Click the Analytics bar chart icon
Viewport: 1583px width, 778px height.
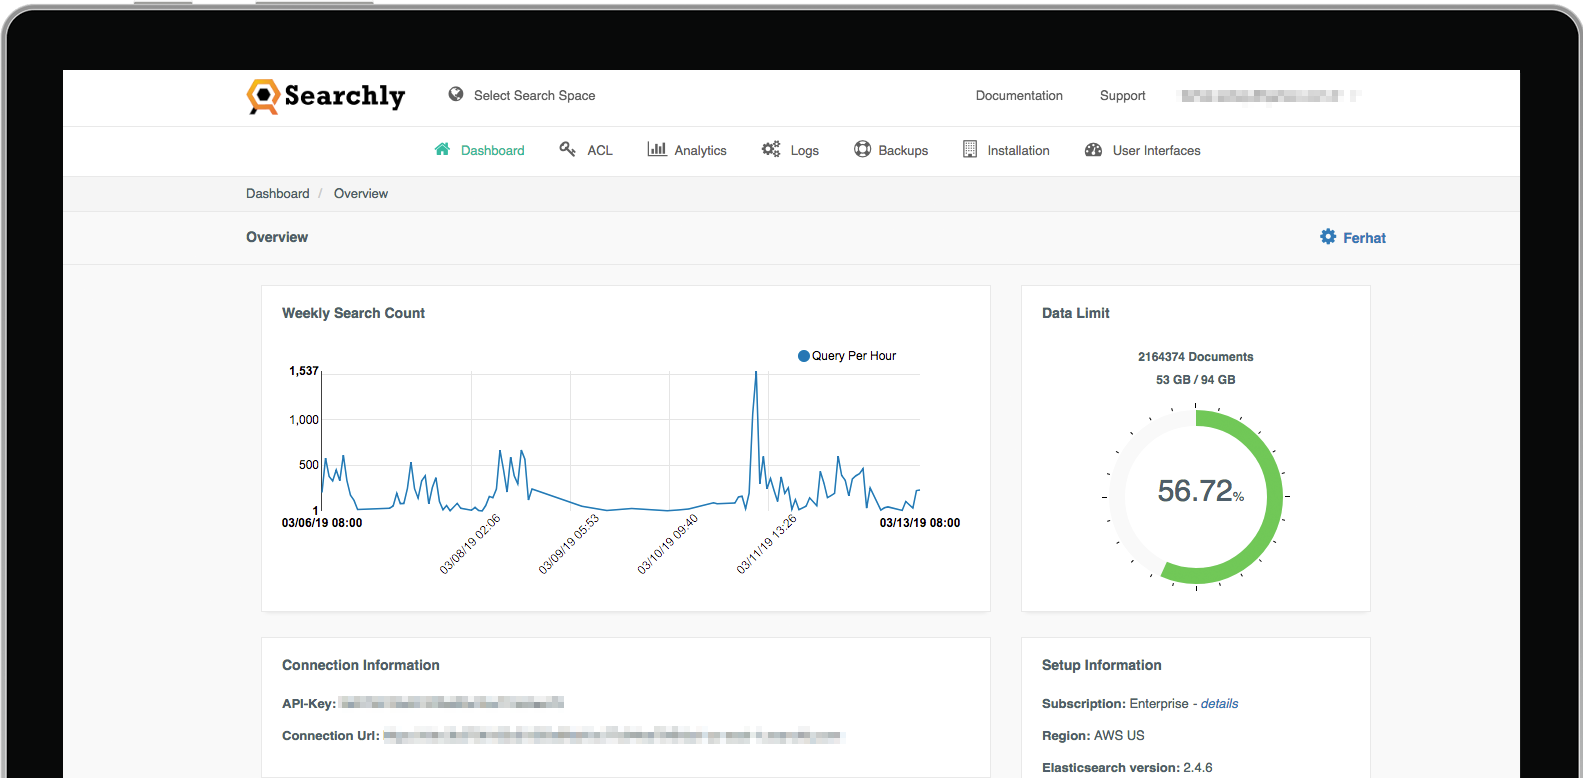point(657,149)
